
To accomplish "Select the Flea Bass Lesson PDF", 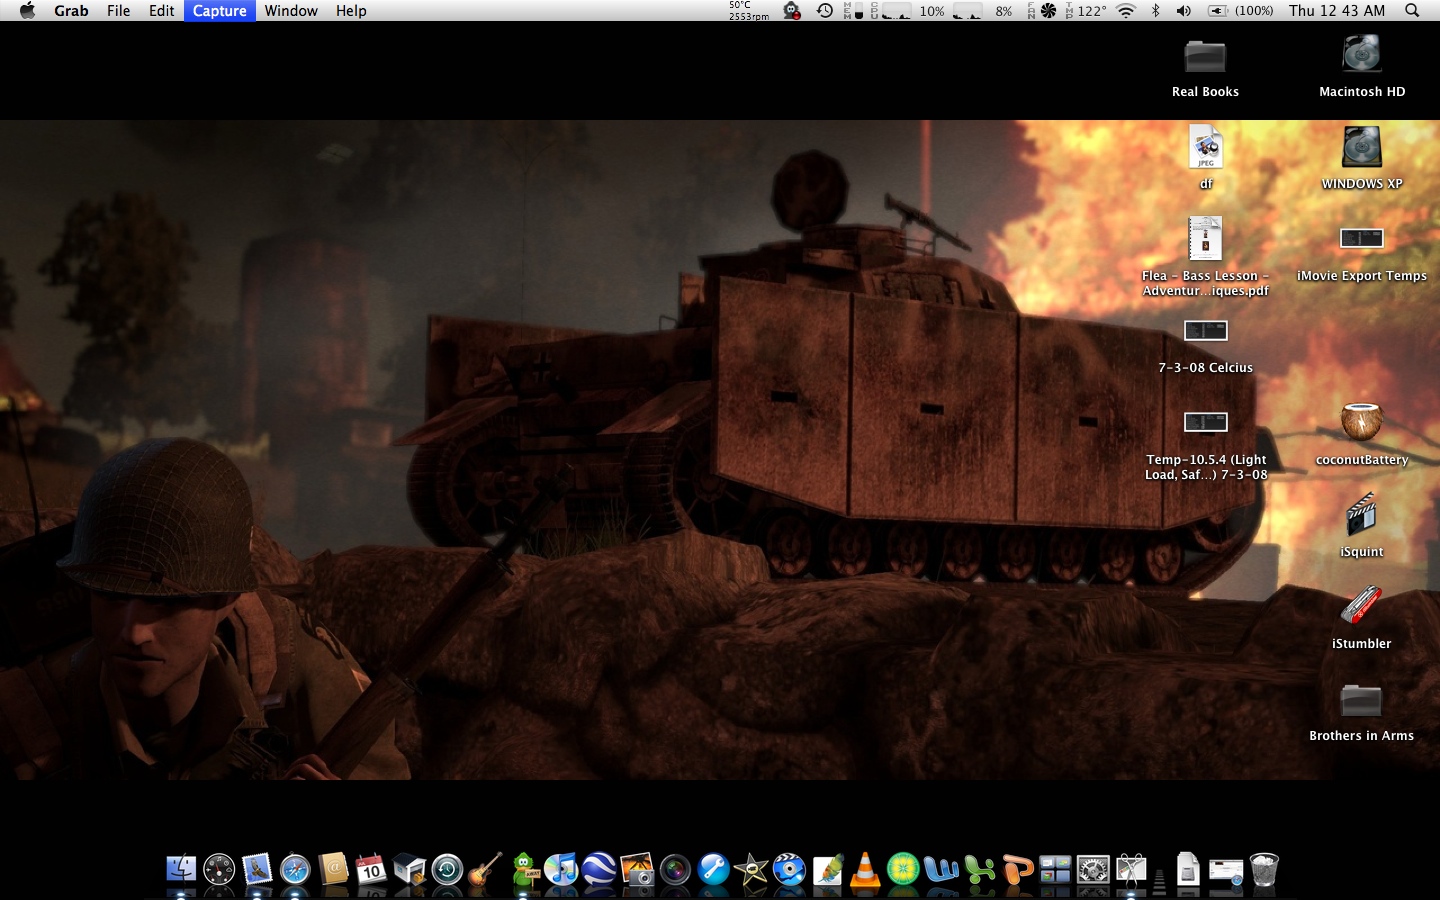I will point(1205,257).
